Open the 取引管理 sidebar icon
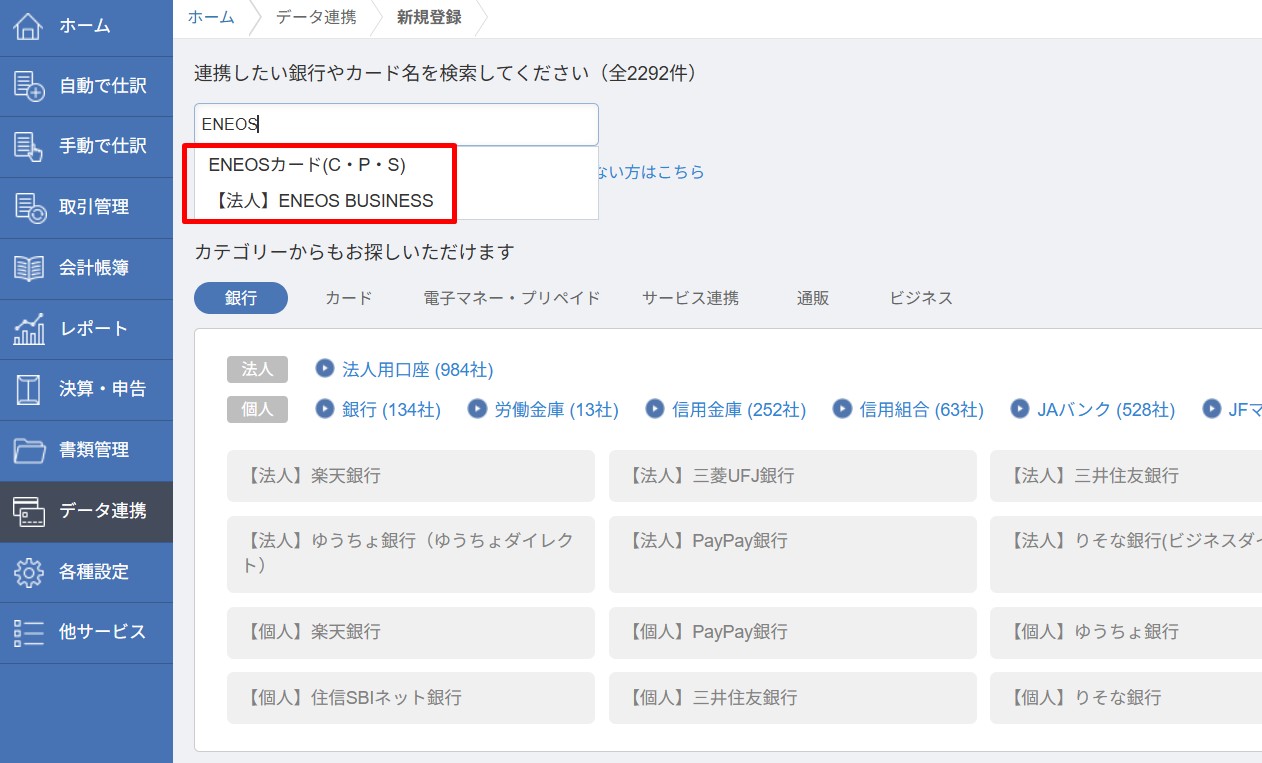Screen dimensions: 1262x763 pos(28,207)
